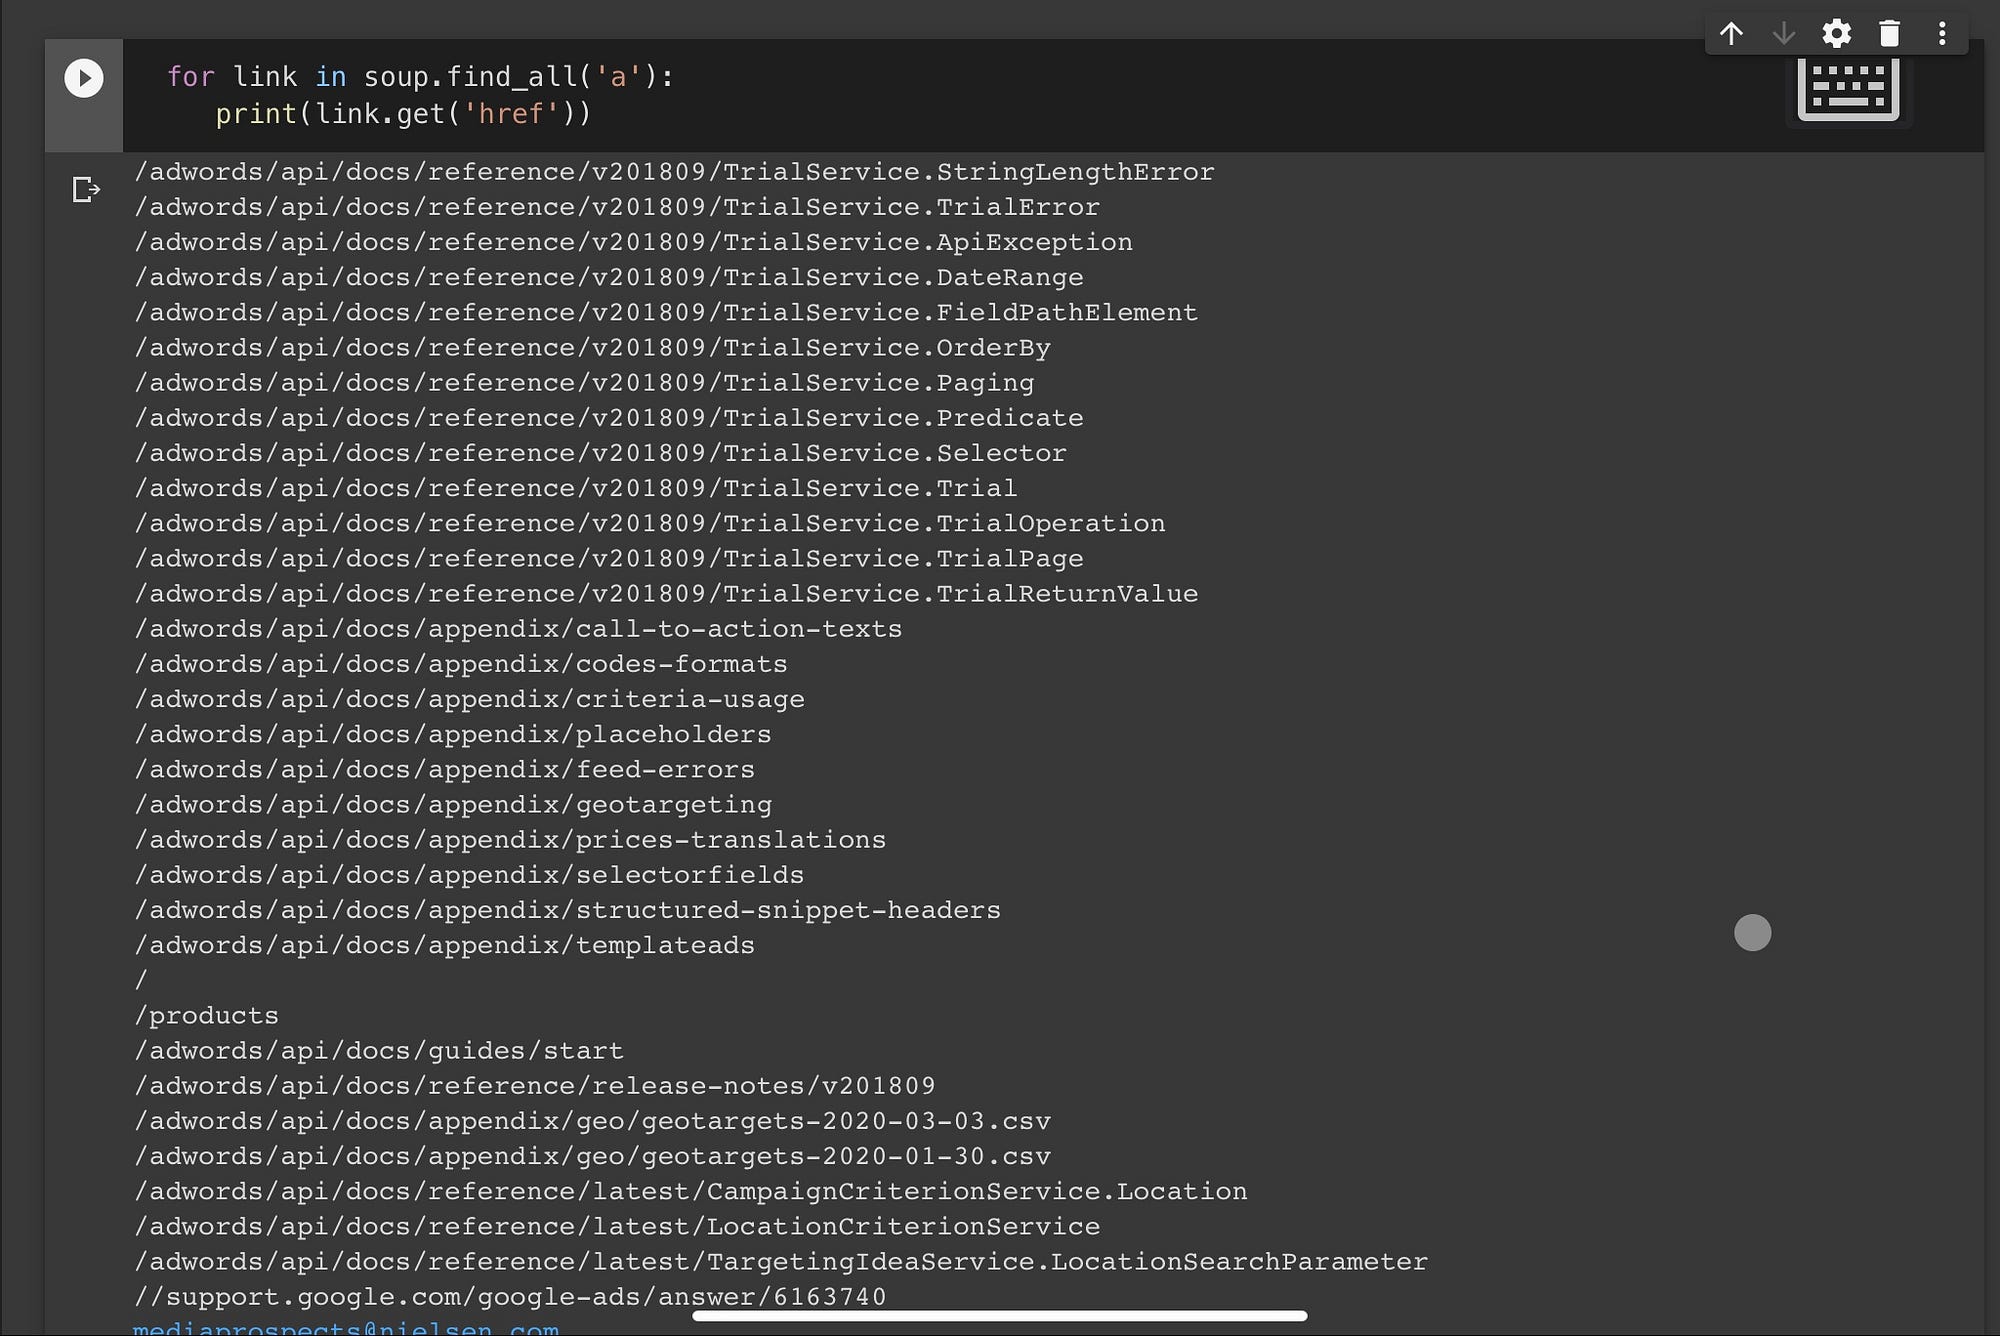2000x1336 pixels.
Task: Click output line TrialService.OrderBy
Action: [592, 347]
